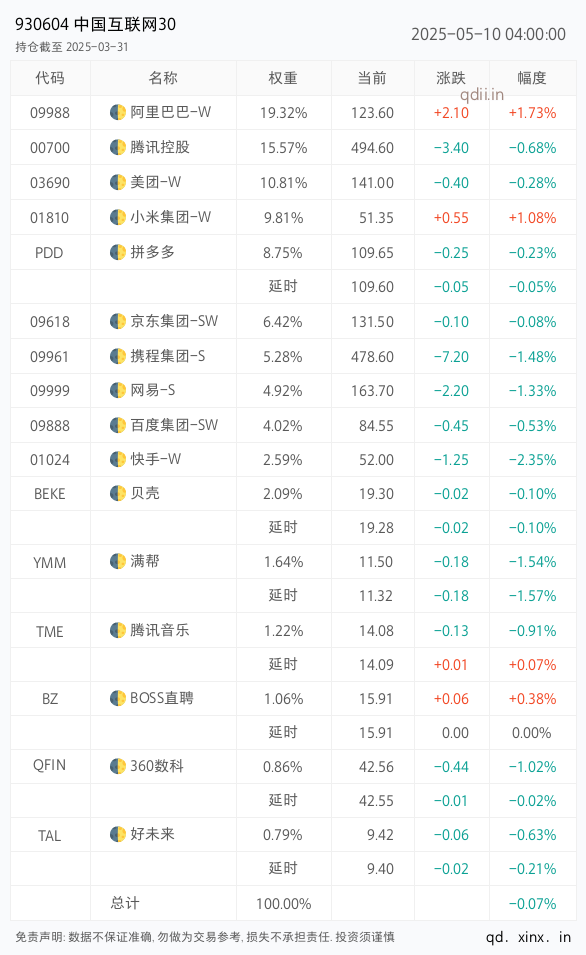Click the moon icon beside 京东集团-SW

pyautogui.click(x=118, y=321)
